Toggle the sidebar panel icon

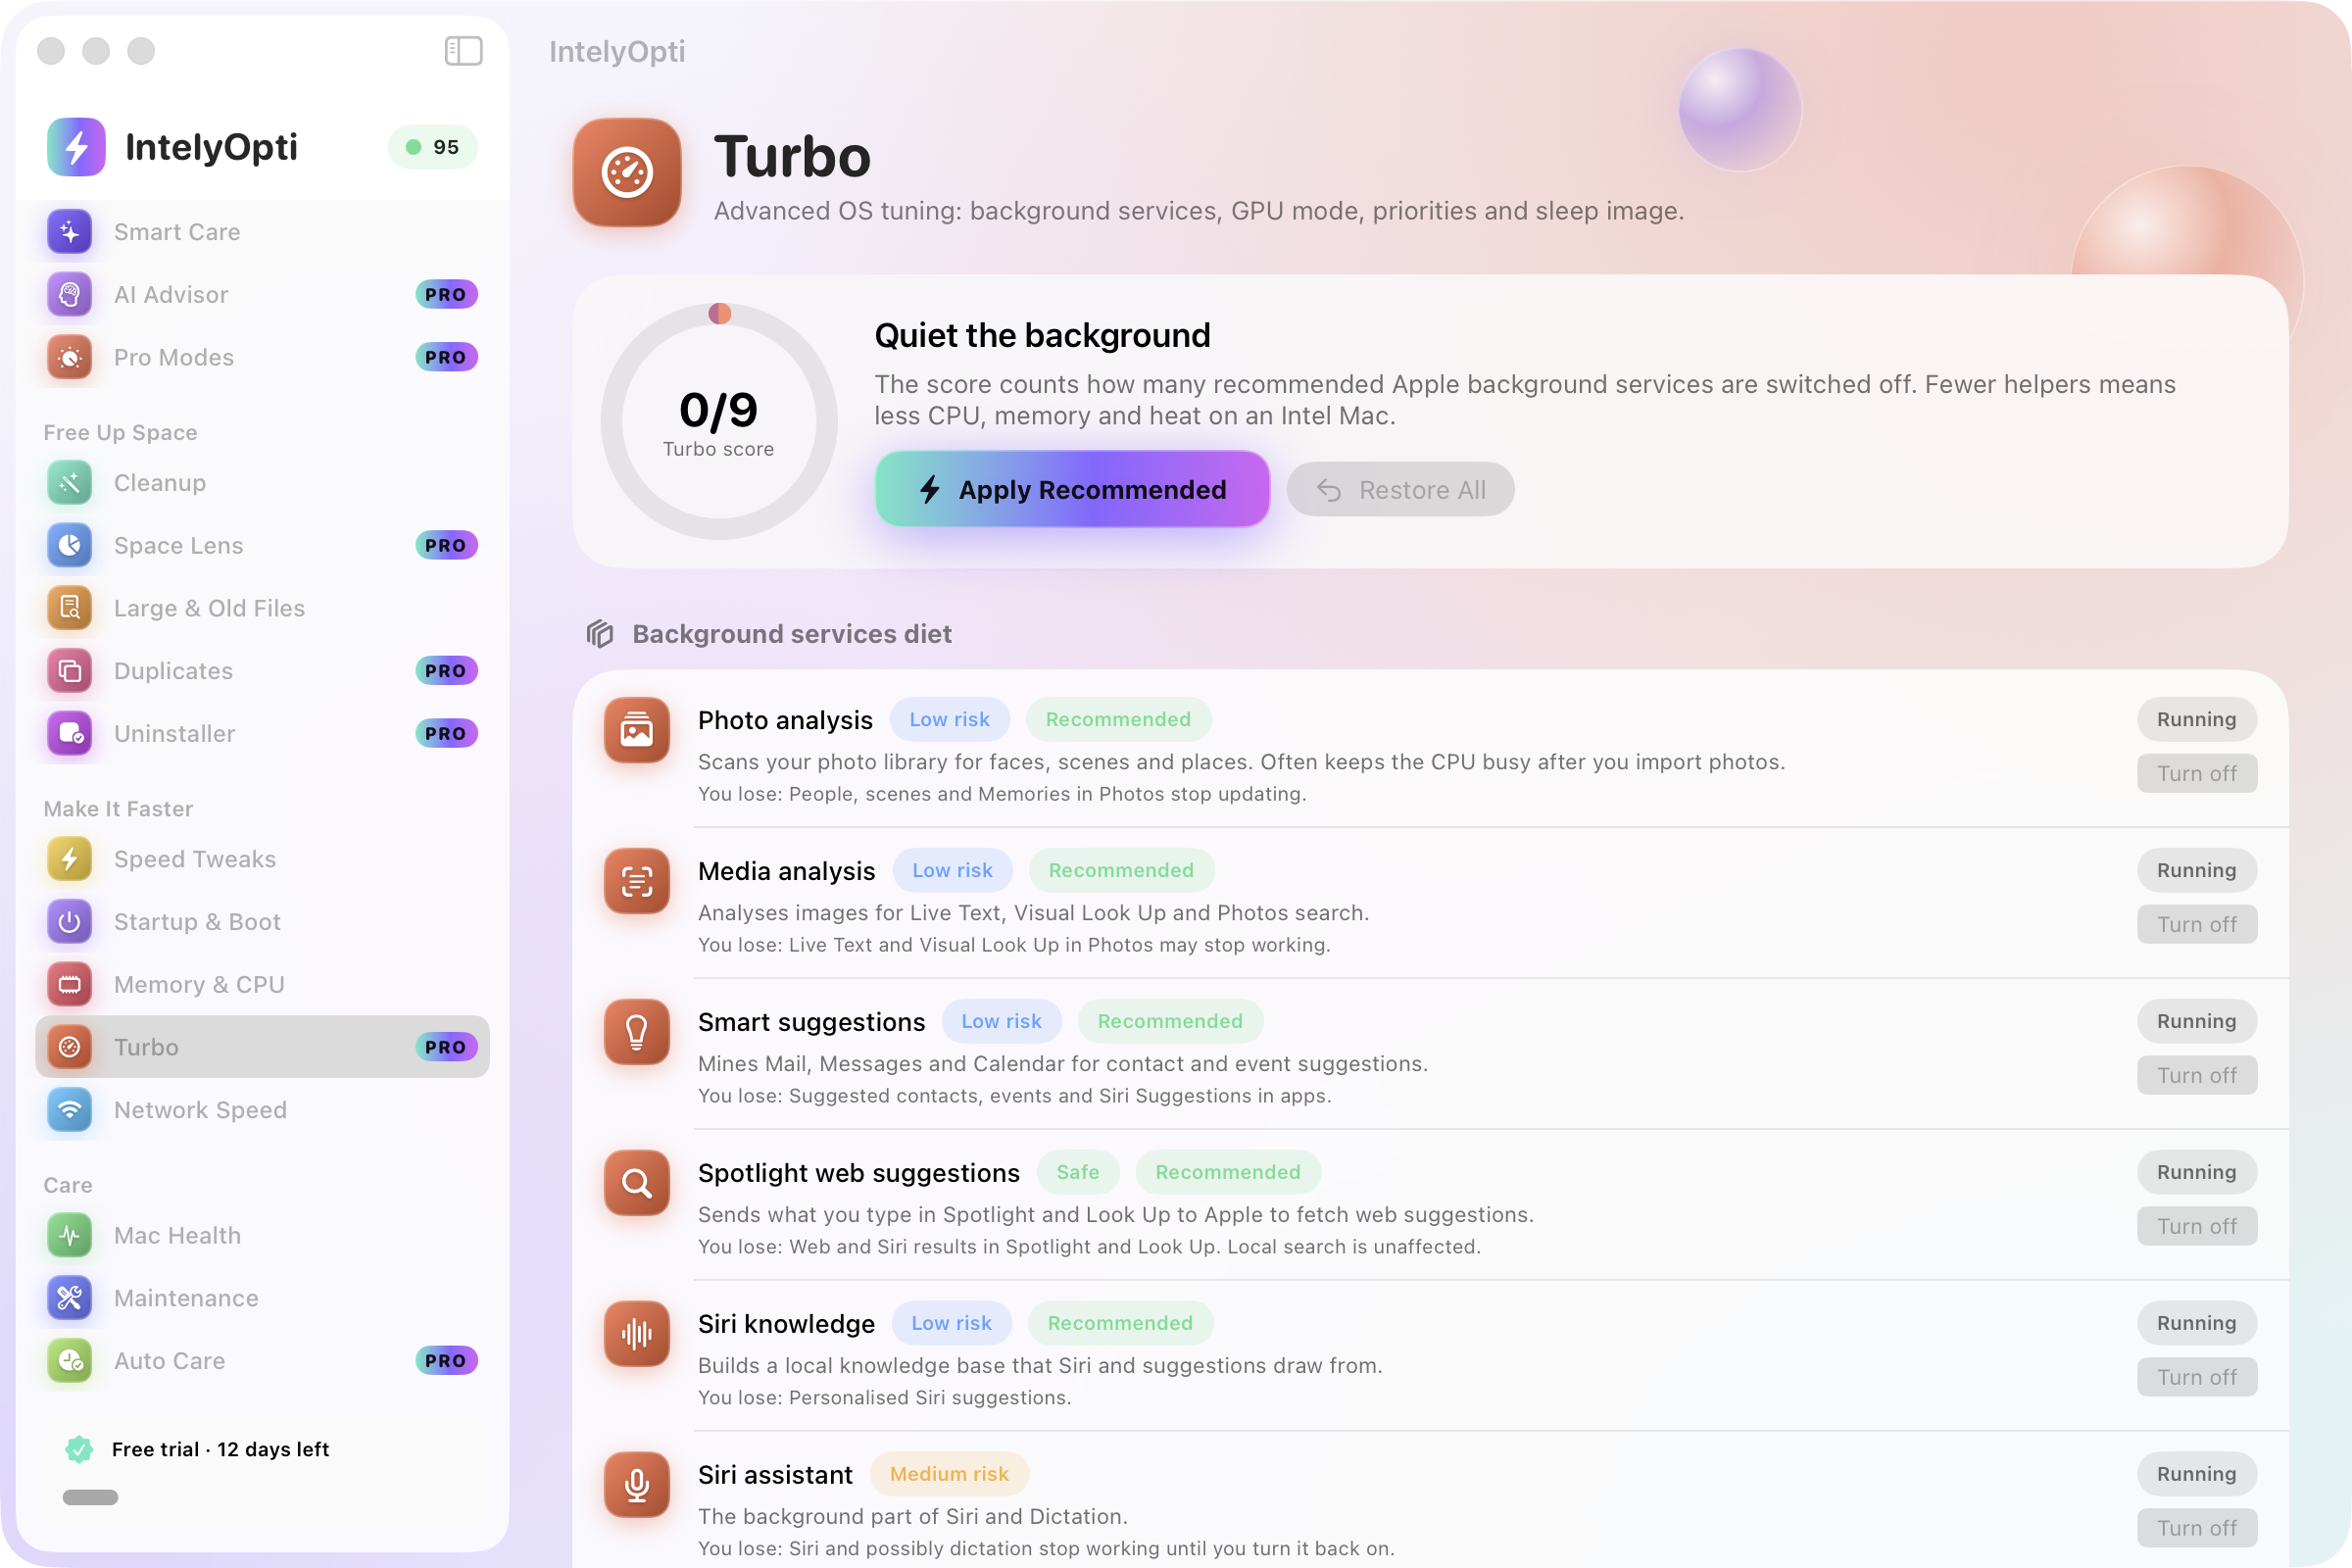point(463,51)
